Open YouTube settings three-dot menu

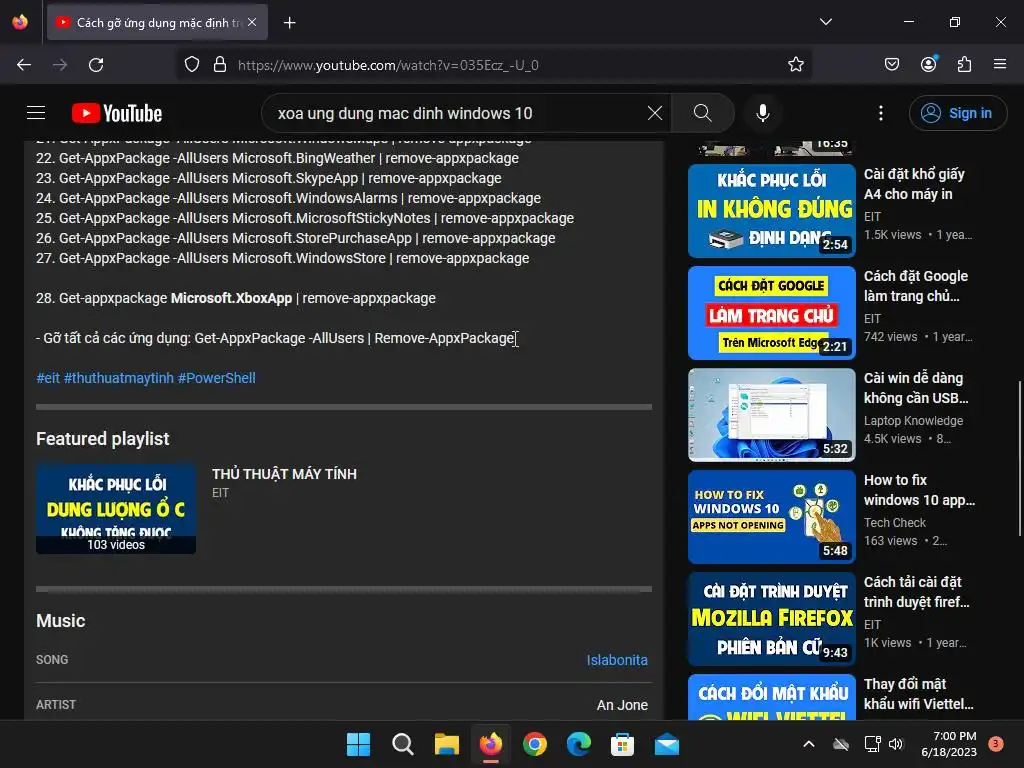[880, 113]
